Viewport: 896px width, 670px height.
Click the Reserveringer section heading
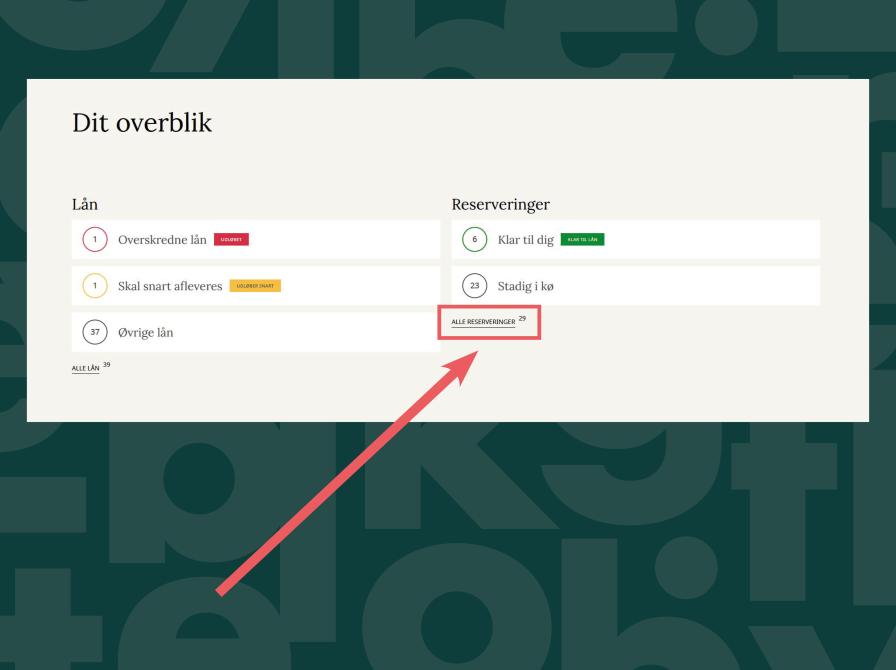pos(501,204)
